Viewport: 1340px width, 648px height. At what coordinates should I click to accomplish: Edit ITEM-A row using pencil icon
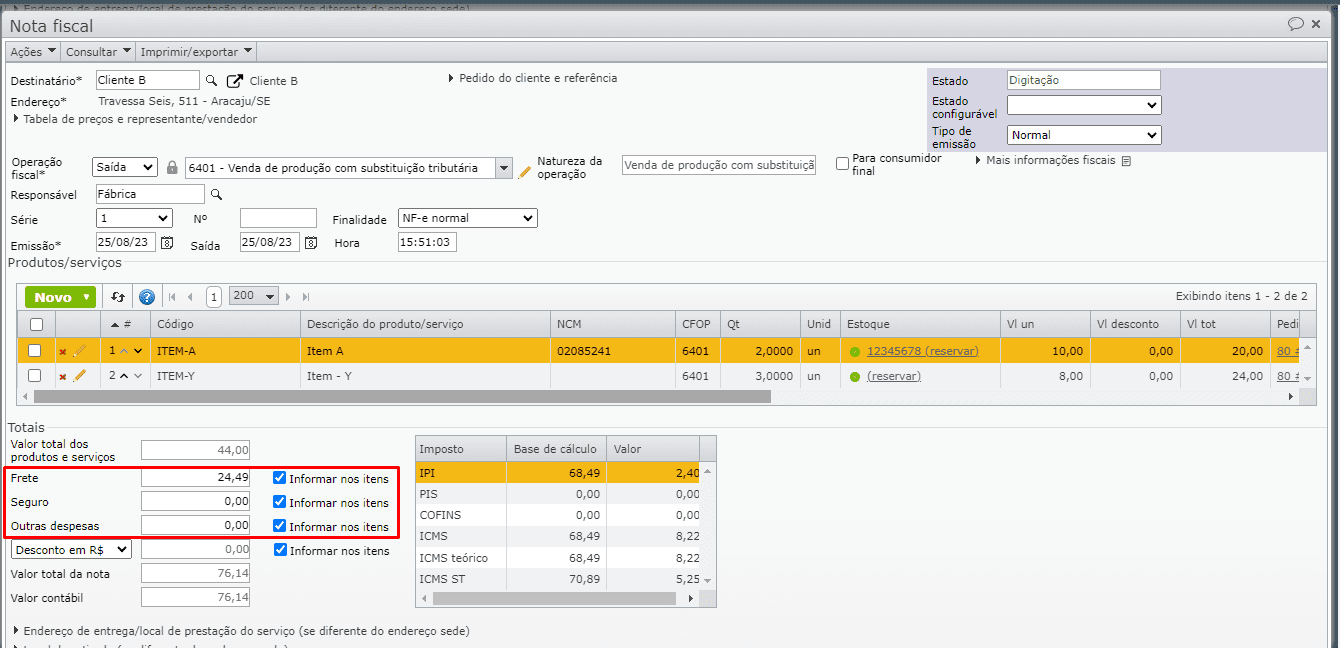point(80,351)
